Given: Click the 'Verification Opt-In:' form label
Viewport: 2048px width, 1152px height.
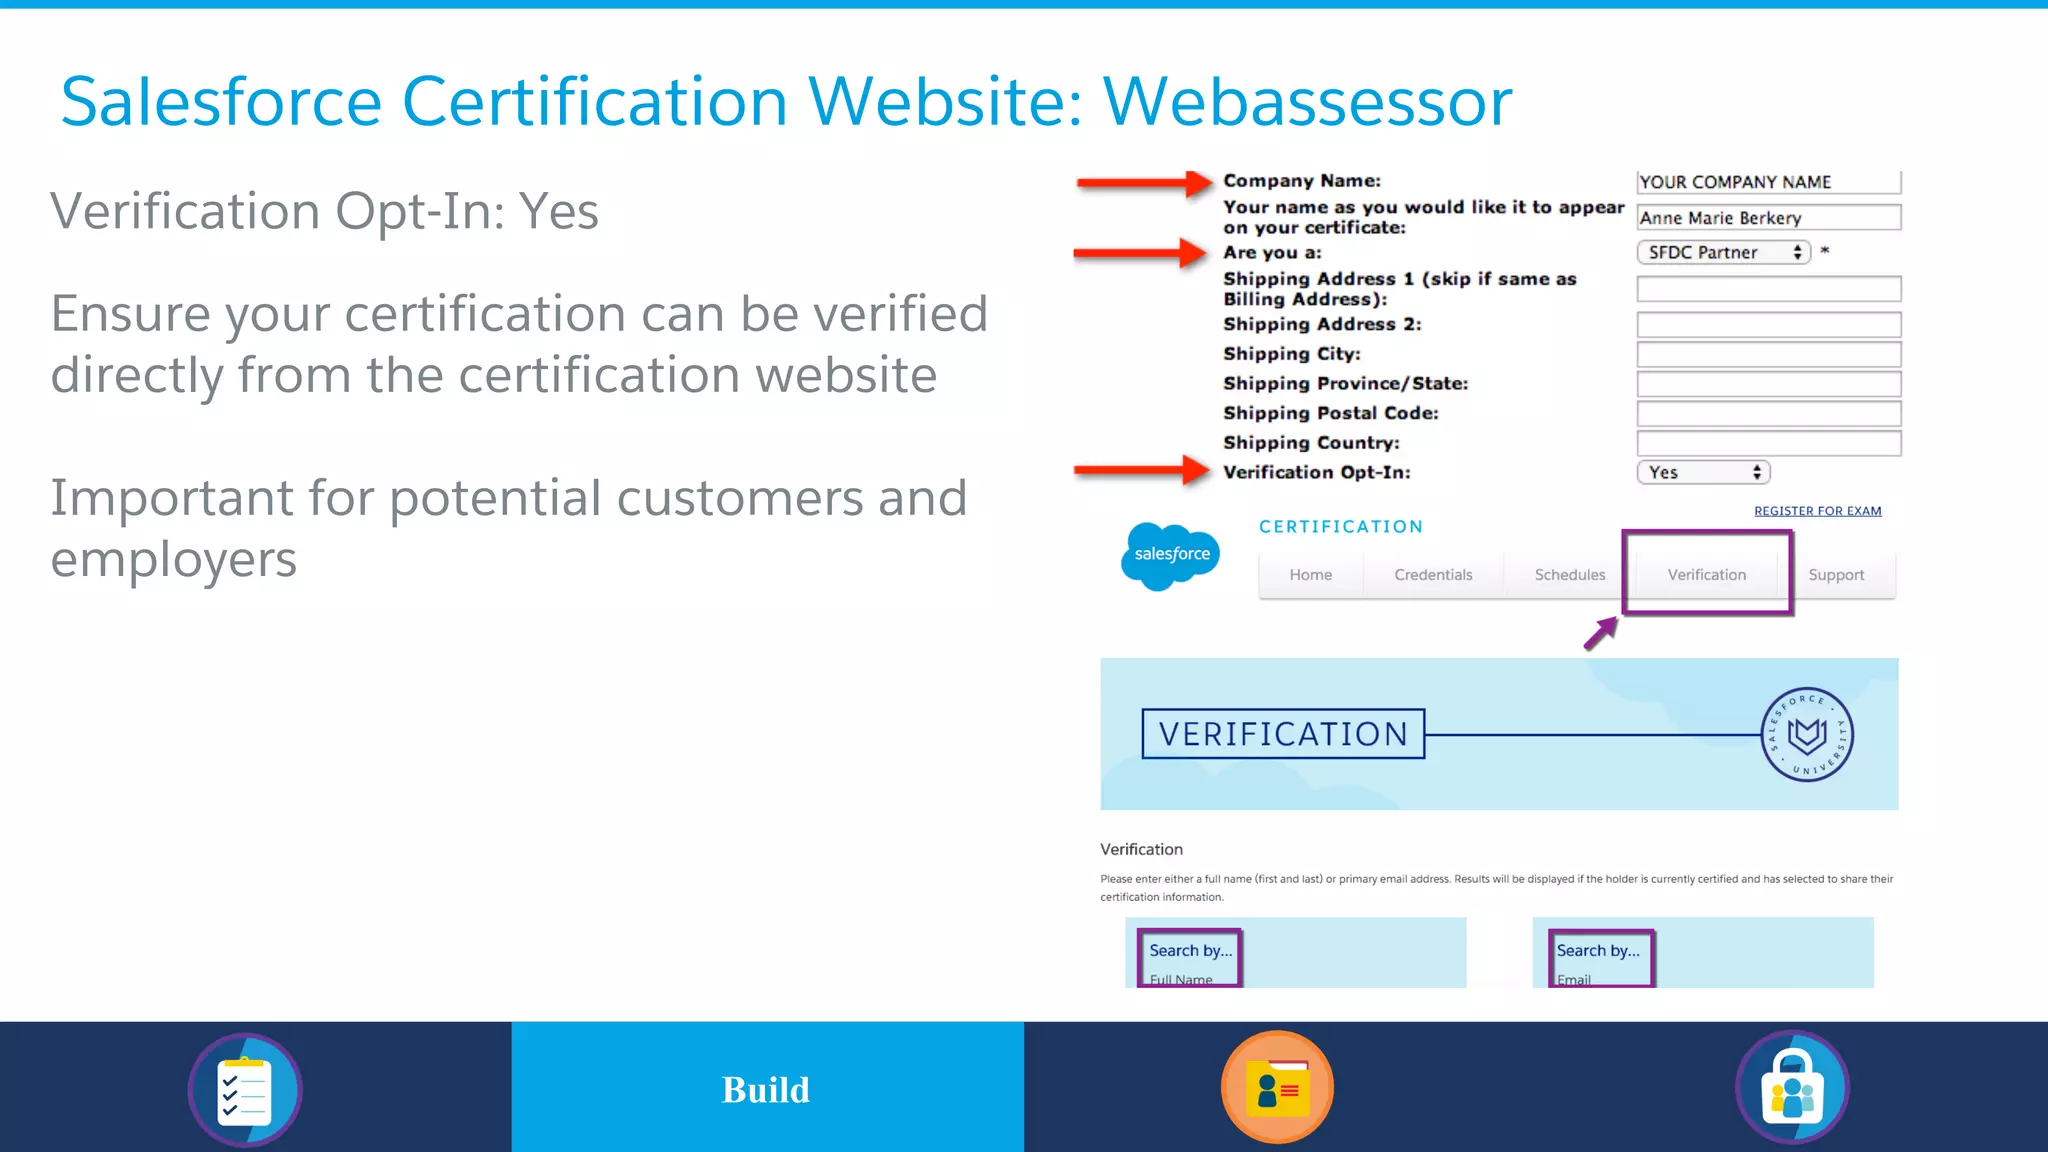Looking at the screenshot, I should tap(1316, 472).
